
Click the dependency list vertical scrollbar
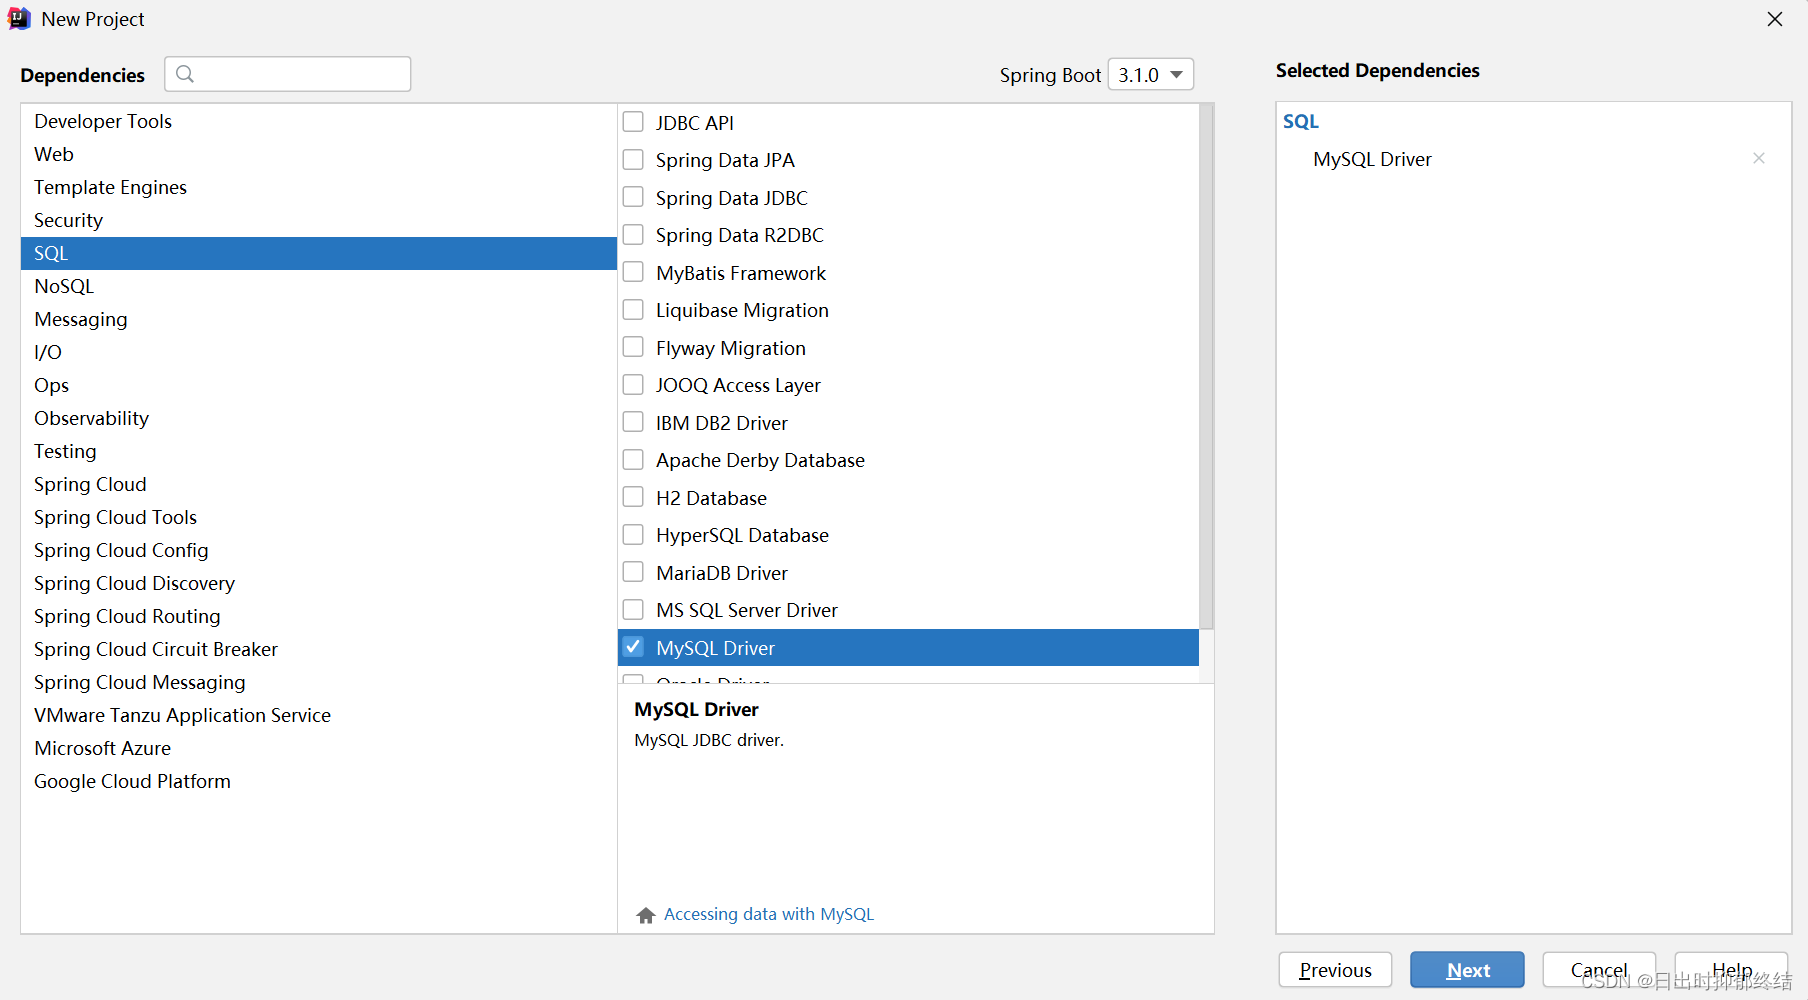point(1206,367)
